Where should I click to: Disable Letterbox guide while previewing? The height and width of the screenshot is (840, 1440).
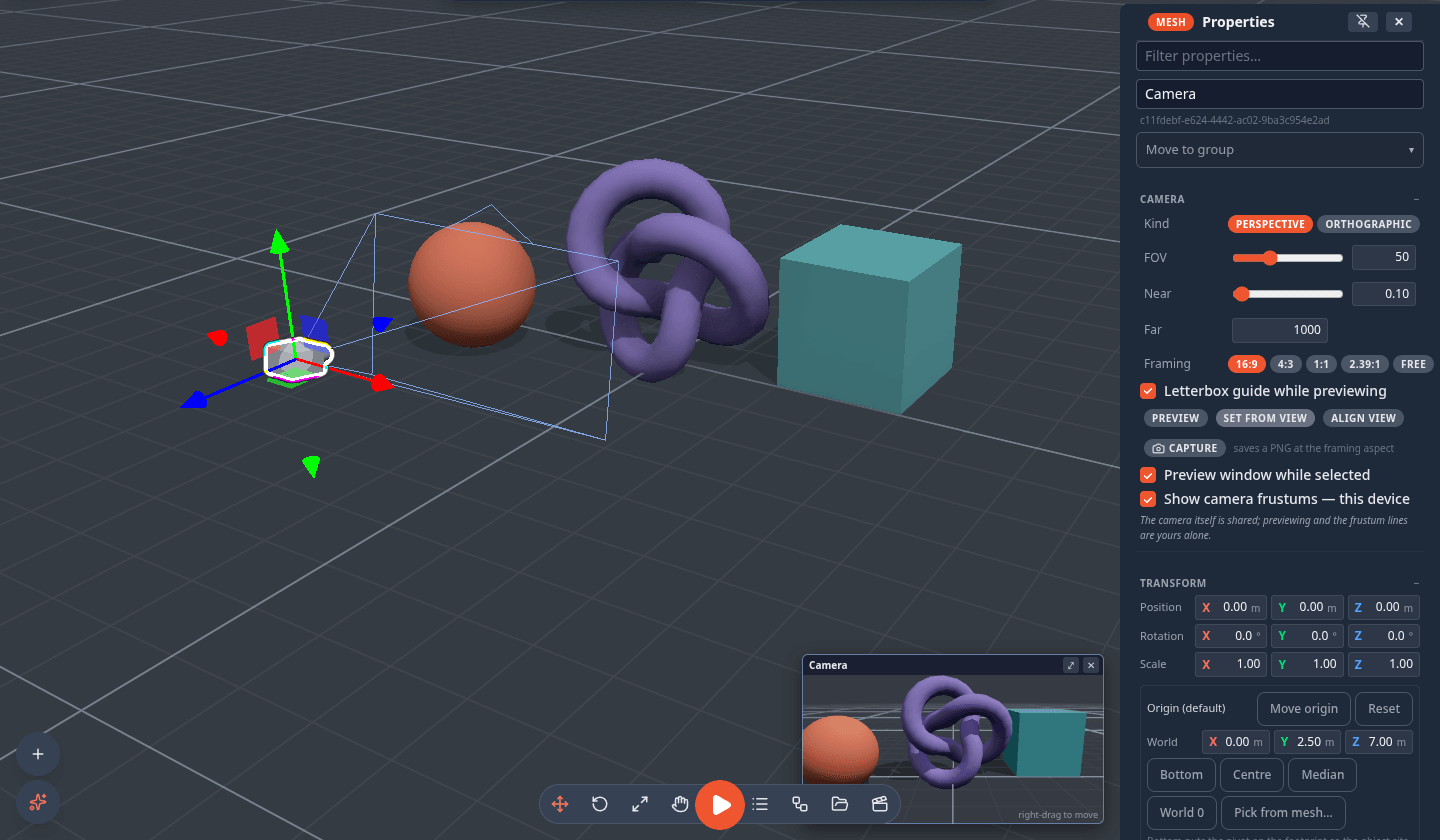pos(1148,391)
